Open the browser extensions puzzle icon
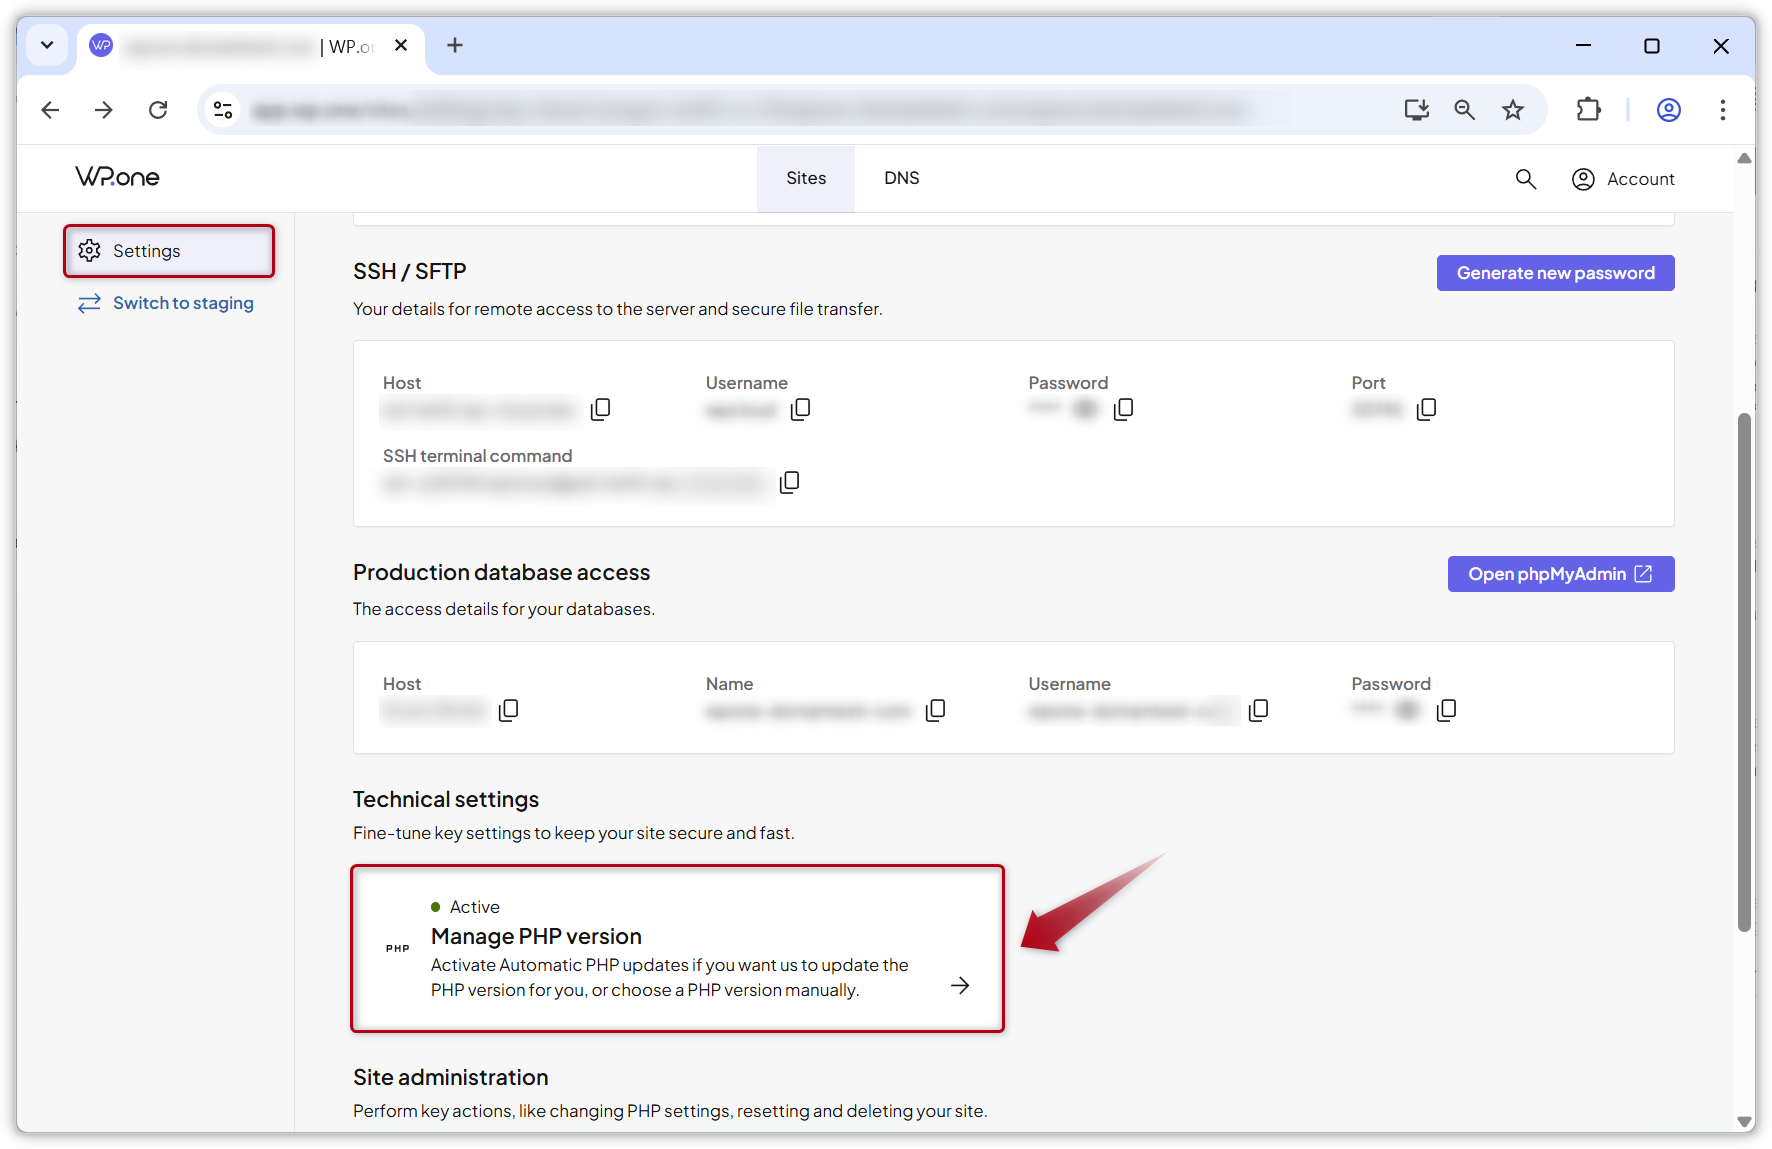Viewport: 1772px width, 1149px height. (x=1588, y=110)
